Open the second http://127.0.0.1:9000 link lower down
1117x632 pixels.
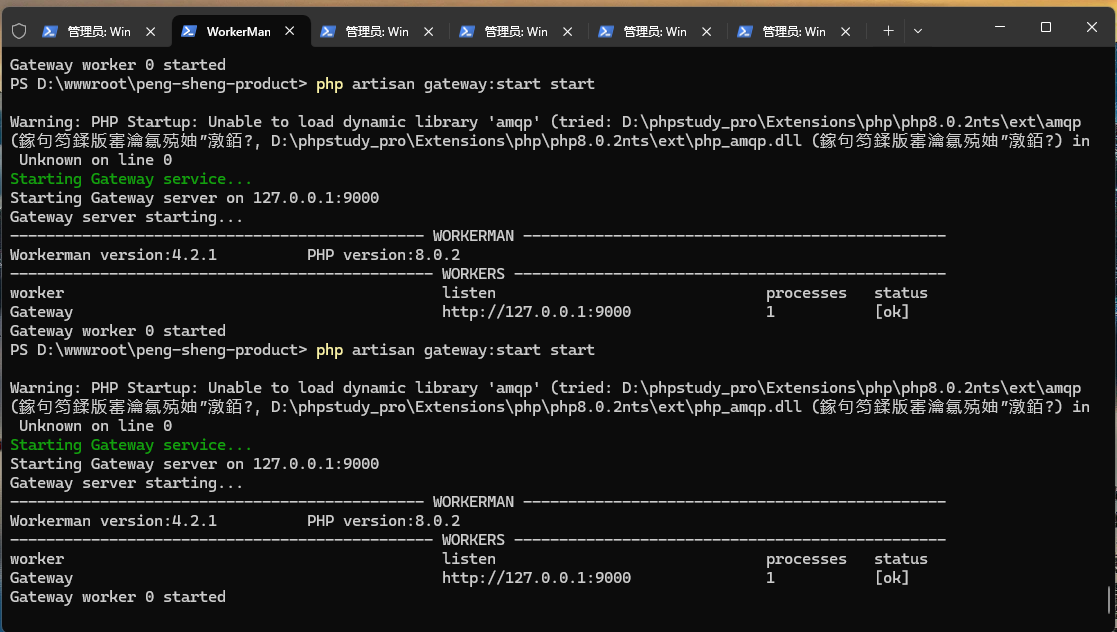coord(536,577)
